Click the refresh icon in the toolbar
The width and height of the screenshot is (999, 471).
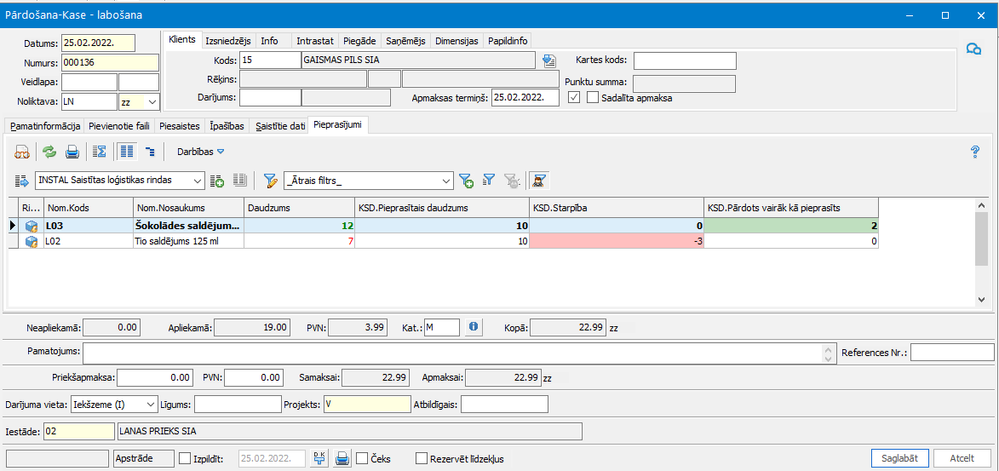(x=48, y=152)
